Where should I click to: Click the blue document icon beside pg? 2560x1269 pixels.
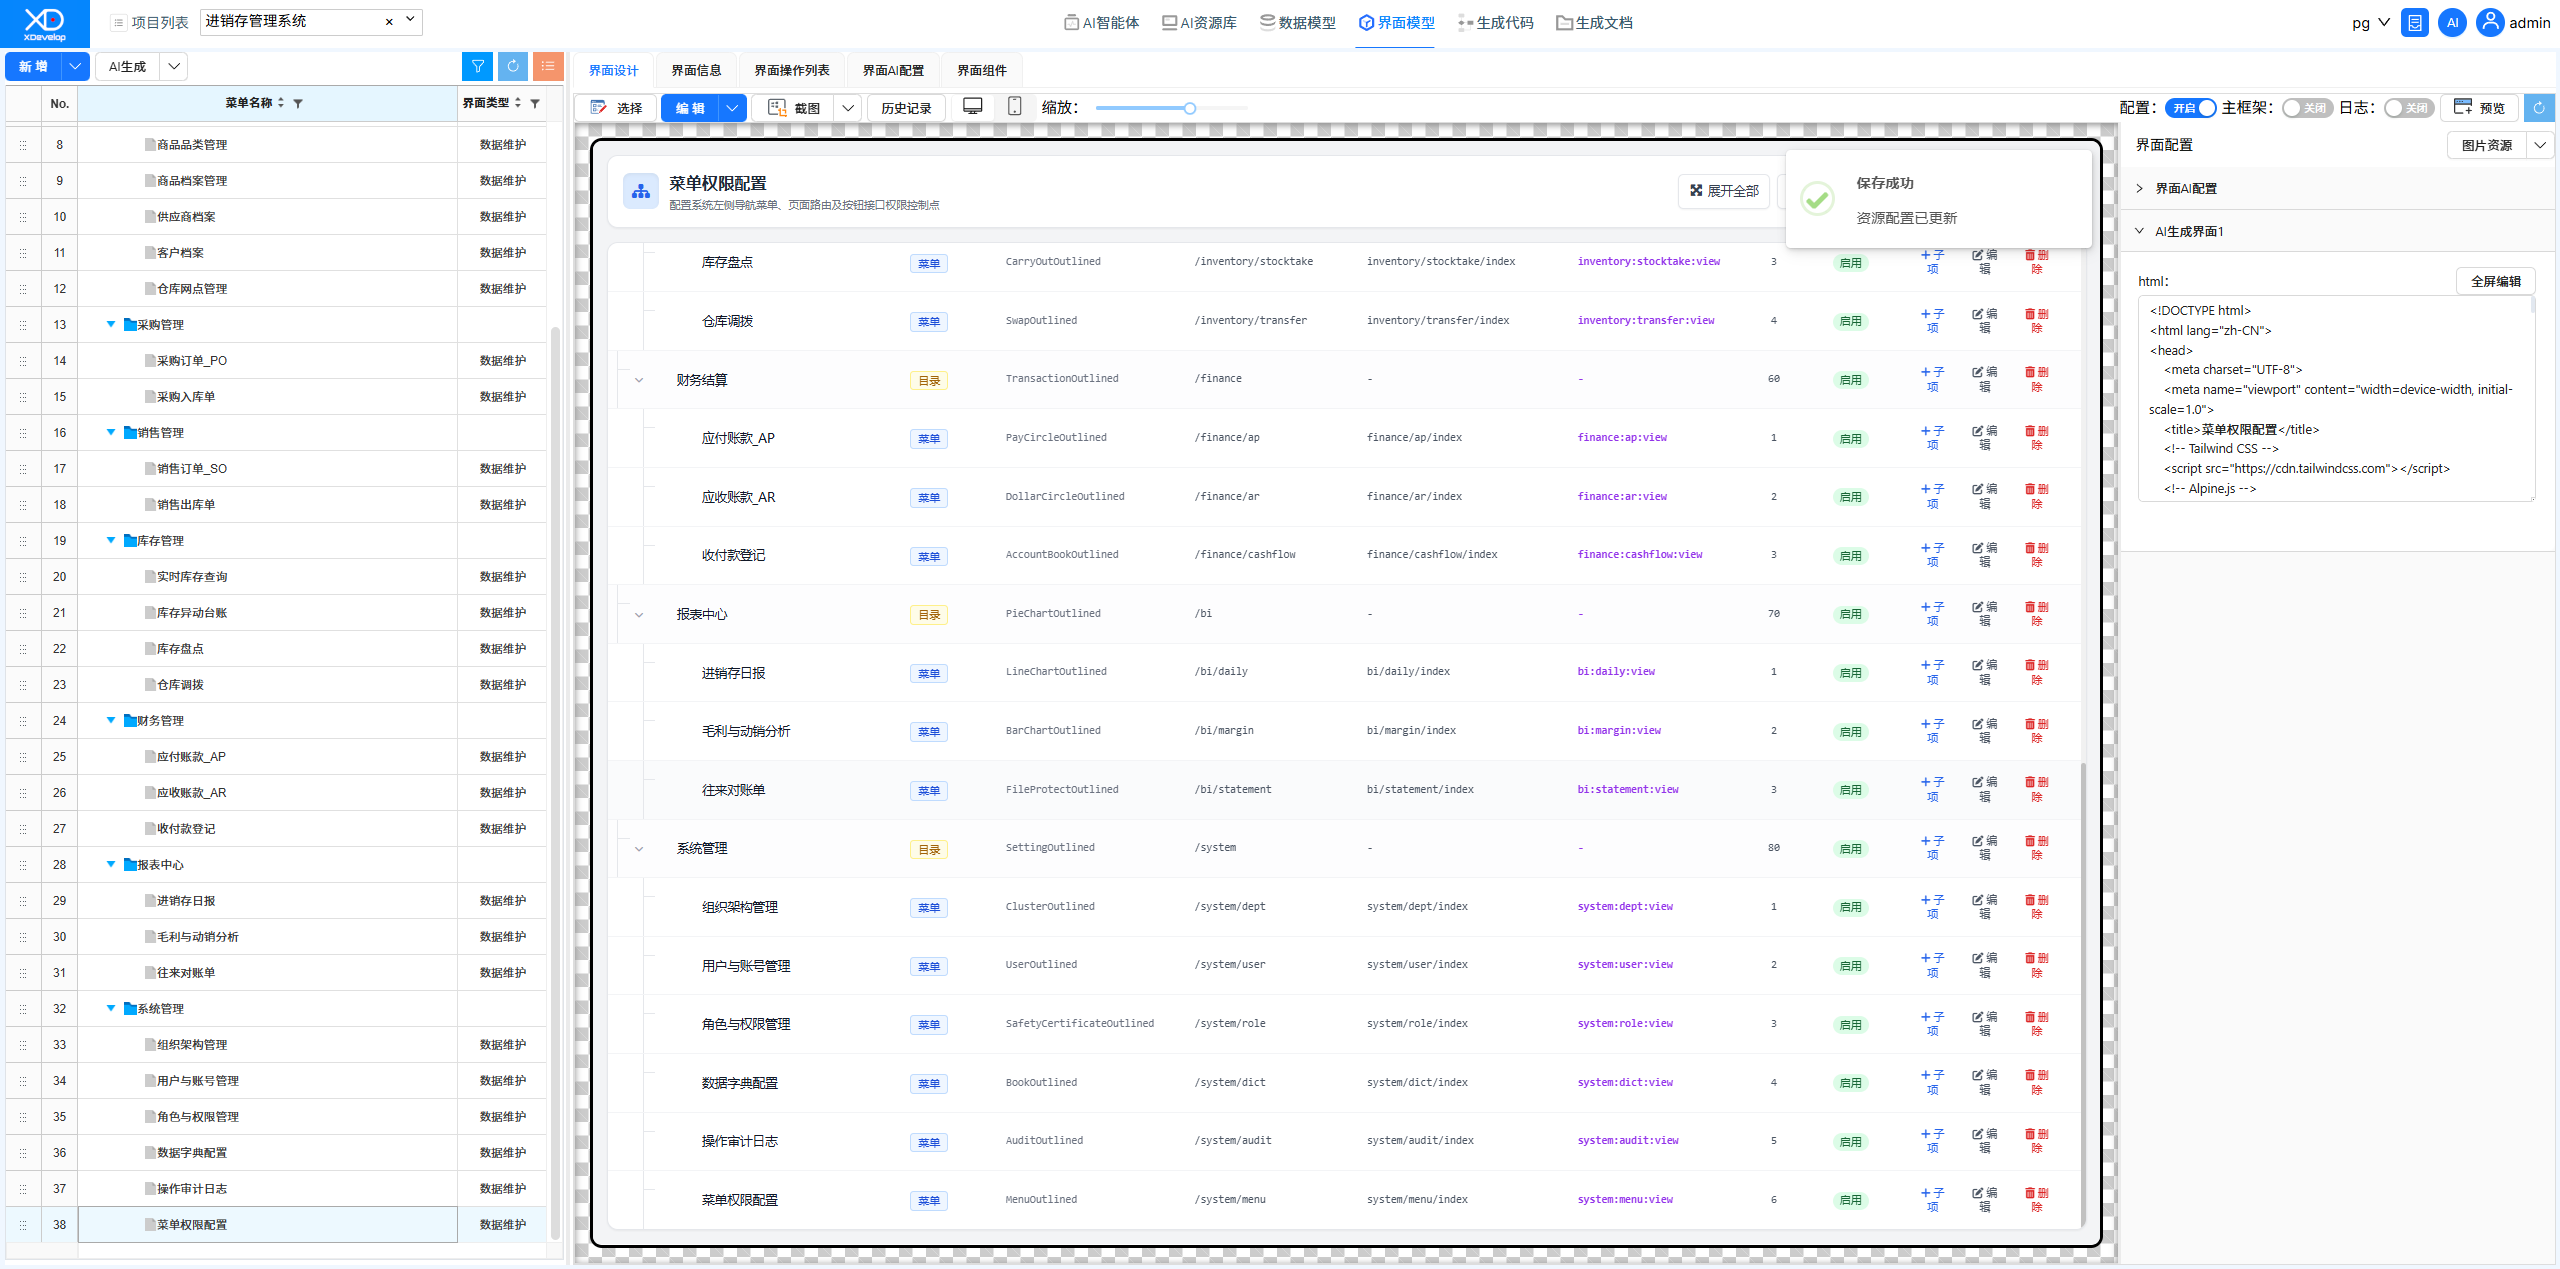[x=2415, y=22]
